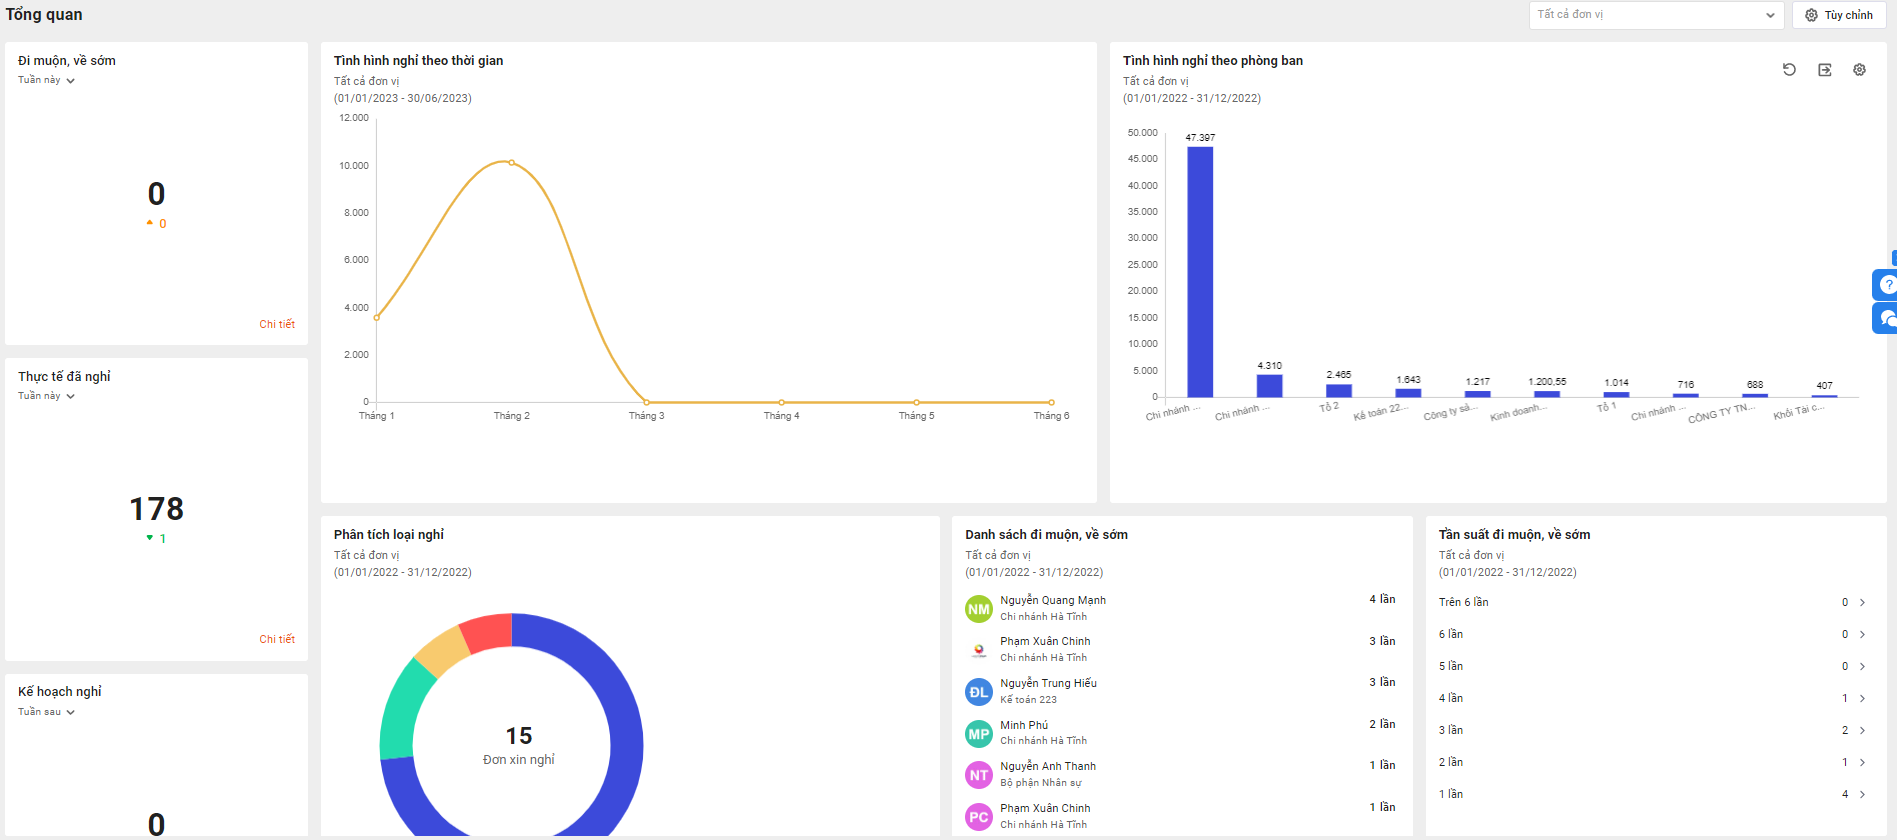Click the Tùy chỉnh customize button
Image resolution: width=1897 pixels, height=840 pixels.
coord(1838,15)
